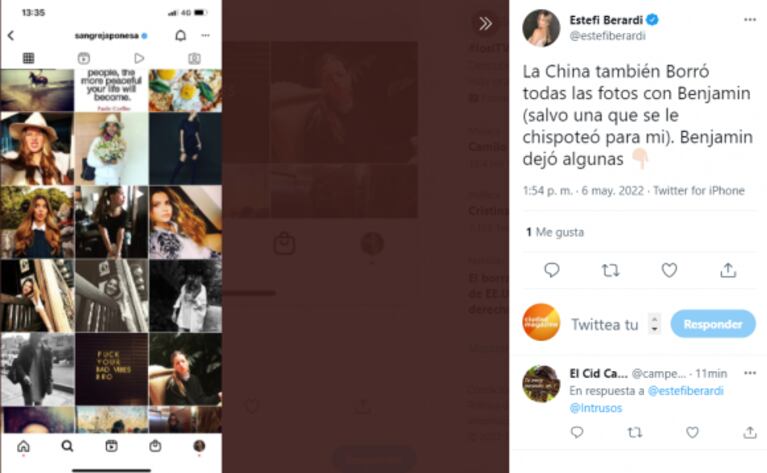The height and width of the screenshot is (473, 767).
Task: Like El Cid Campeador's reply
Action: (692, 432)
